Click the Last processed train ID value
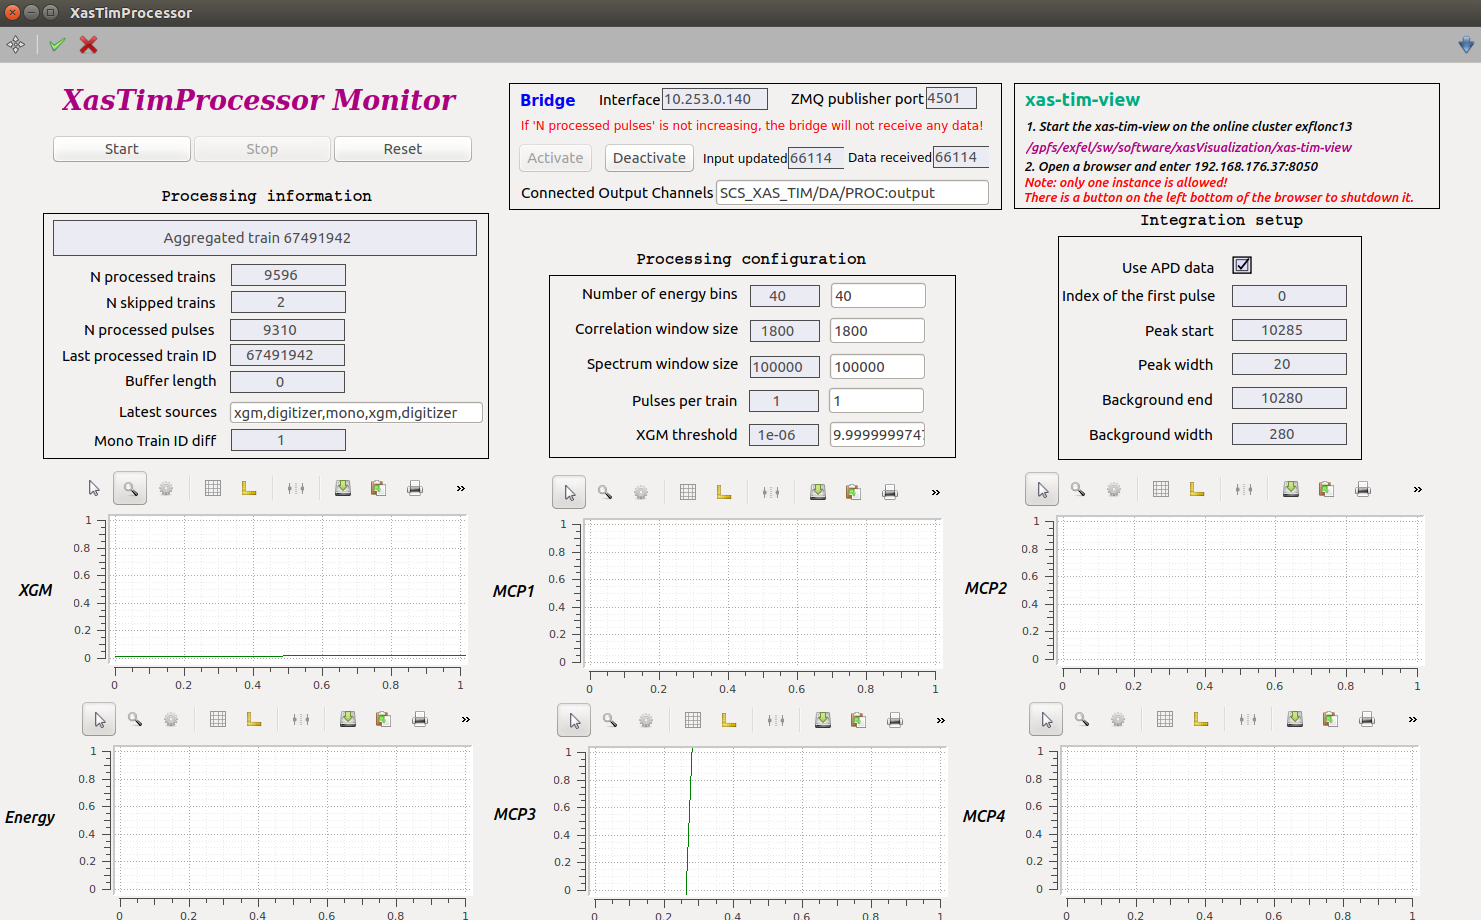The image size is (1481, 920). tap(288, 355)
